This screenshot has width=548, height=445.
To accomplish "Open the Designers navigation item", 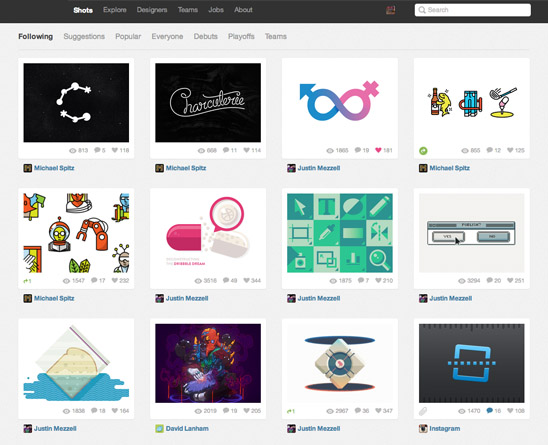I will coord(152,10).
